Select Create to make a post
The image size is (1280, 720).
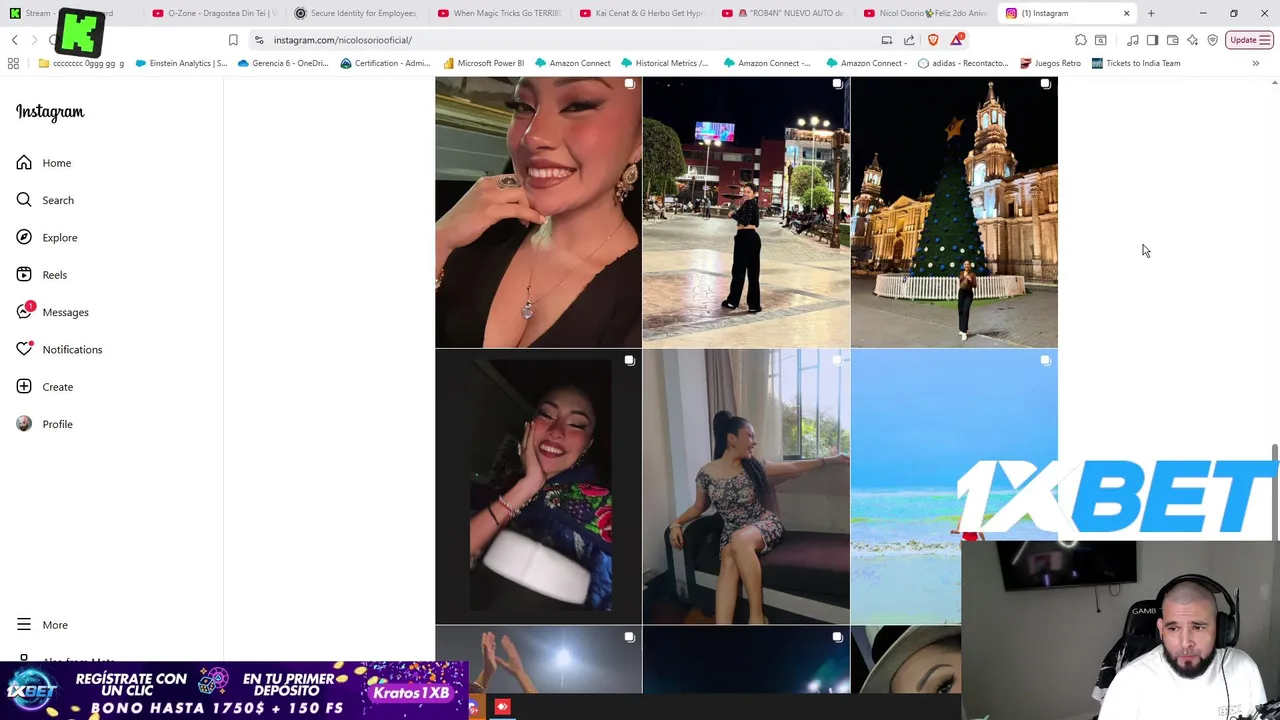45,387
